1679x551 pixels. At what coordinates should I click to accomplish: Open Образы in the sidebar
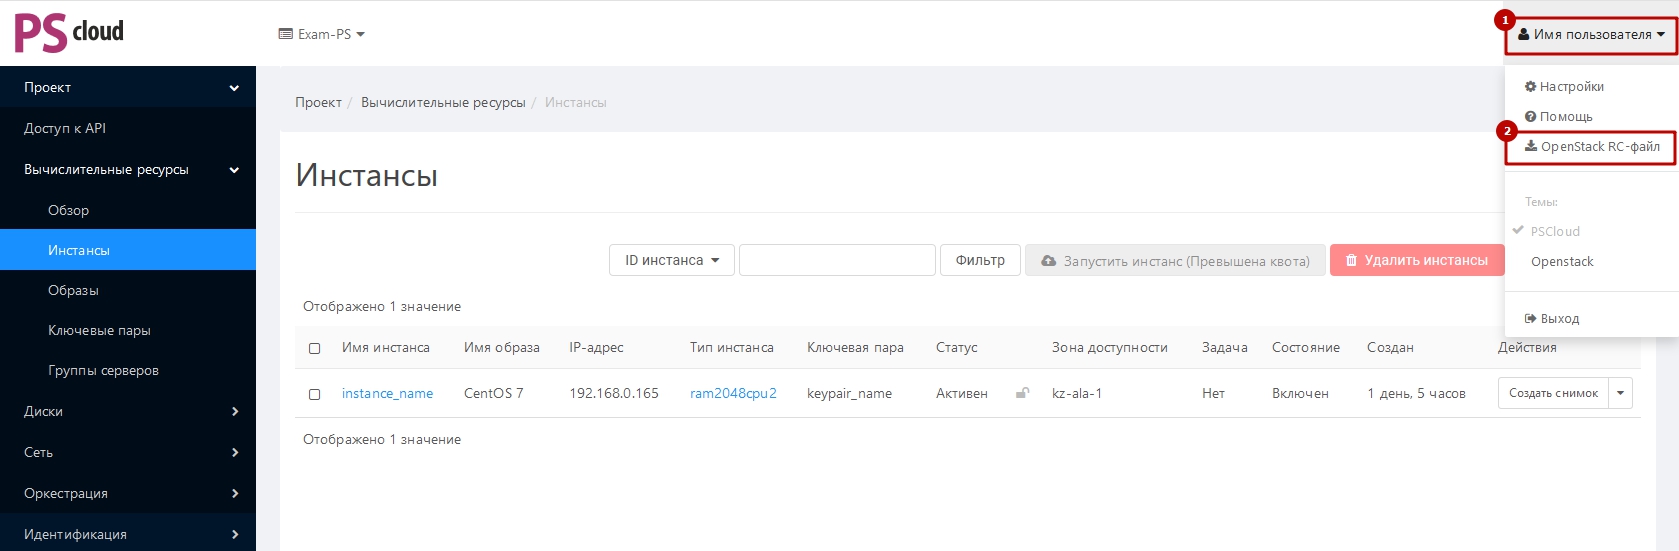[x=128, y=290]
